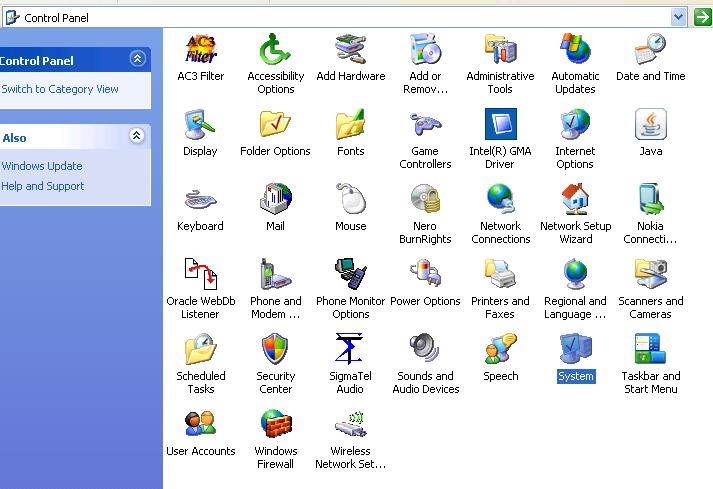
Task: Select Security Center shield icon
Action: pos(275,349)
